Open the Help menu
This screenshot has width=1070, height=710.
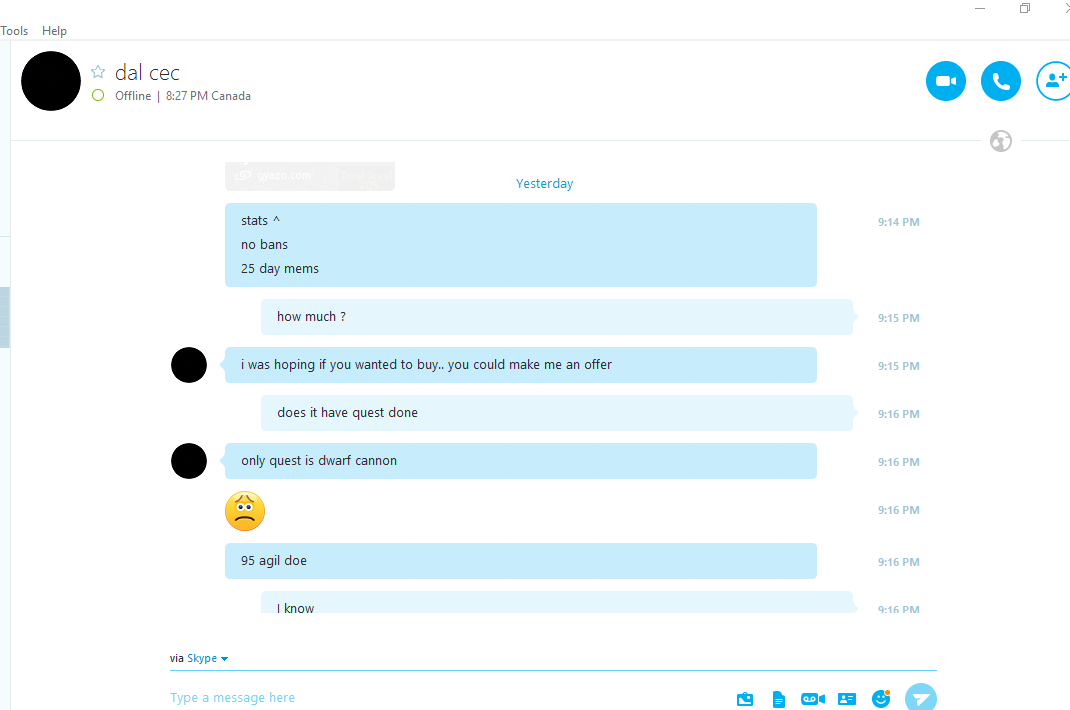pyautogui.click(x=54, y=31)
